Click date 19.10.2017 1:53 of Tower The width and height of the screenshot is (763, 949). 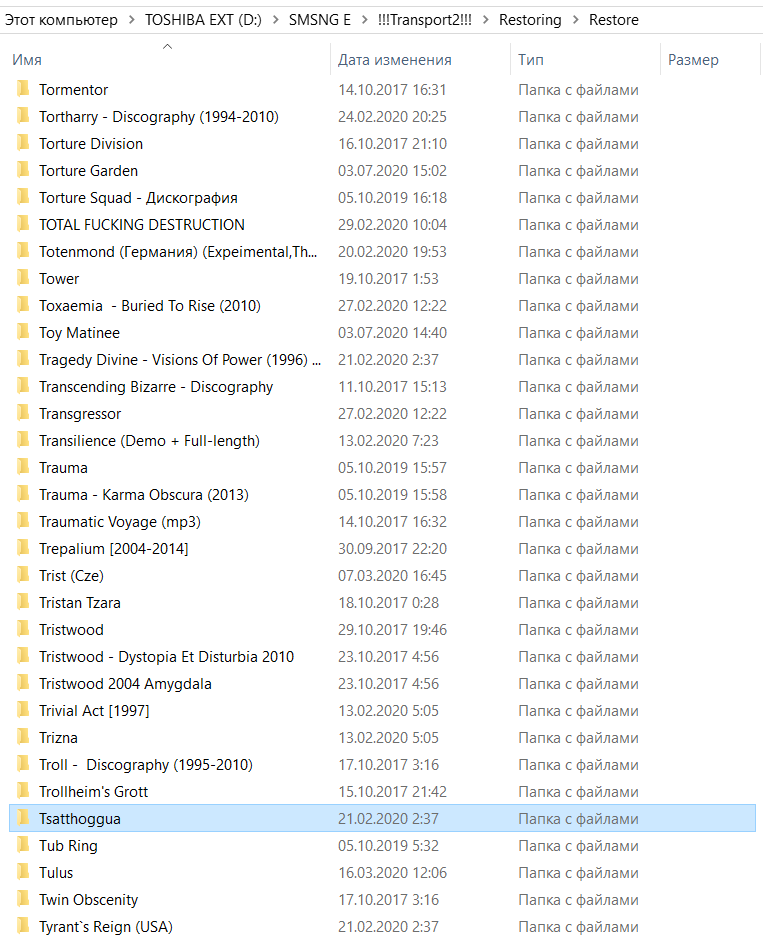point(388,278)
